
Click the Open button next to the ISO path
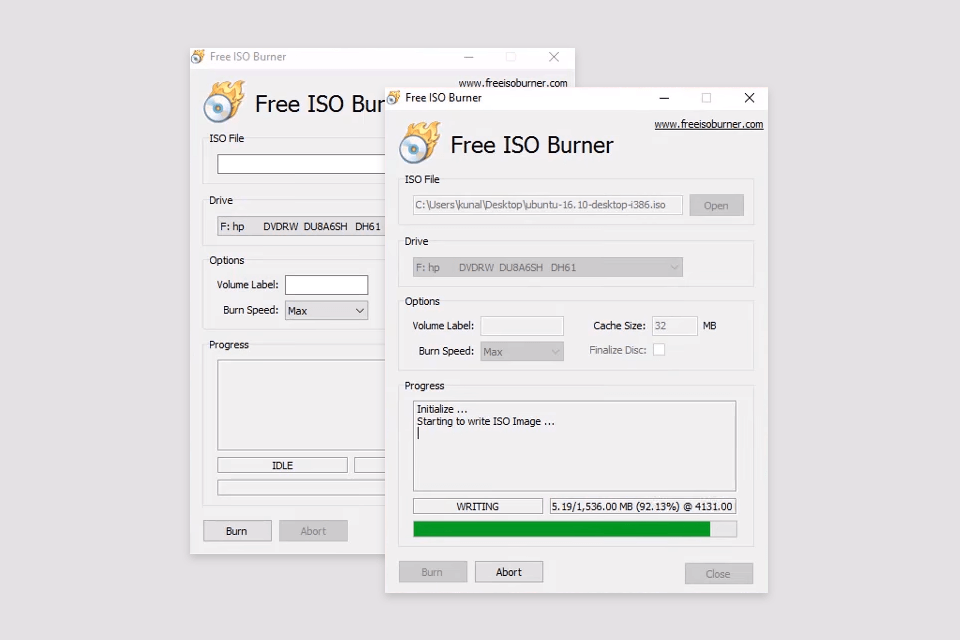(x=716, y=205)
